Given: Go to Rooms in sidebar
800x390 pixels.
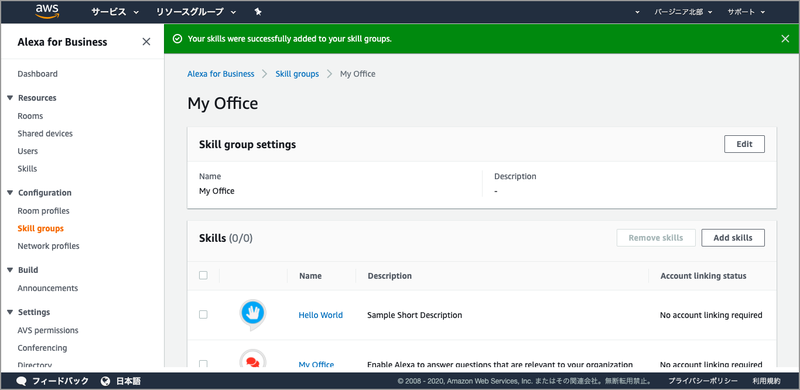Looking at the screenshot, I should pos(30,116).
